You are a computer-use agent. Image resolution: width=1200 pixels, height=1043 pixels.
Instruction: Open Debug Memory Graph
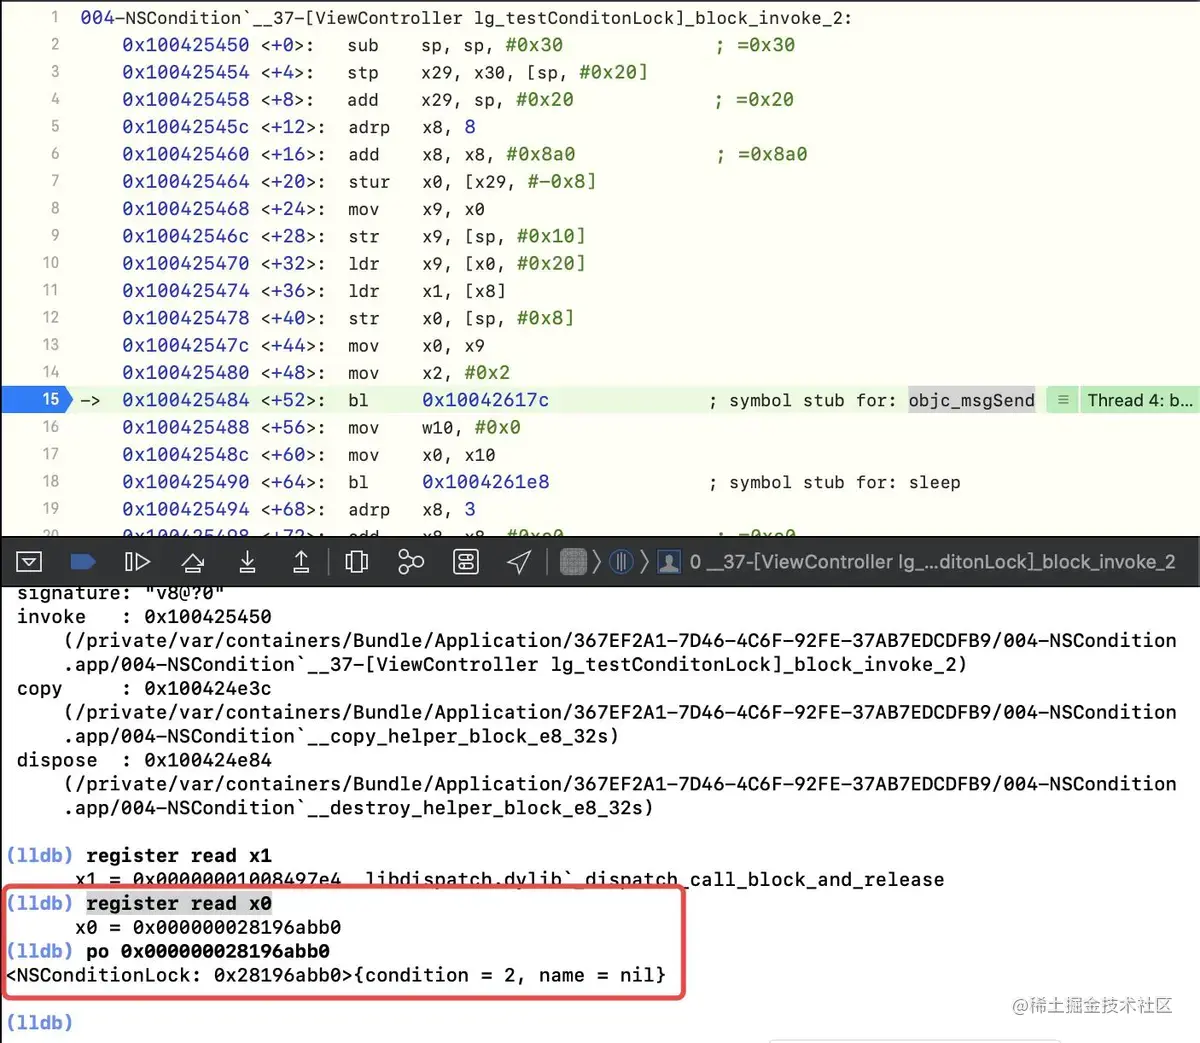coord(411,562)
